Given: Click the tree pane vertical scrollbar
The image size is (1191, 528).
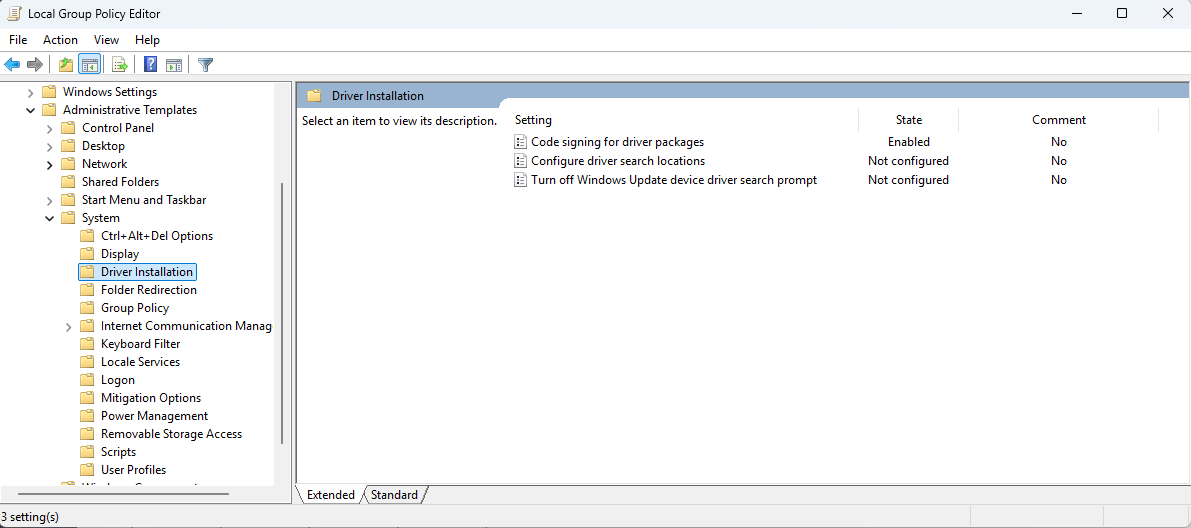Looking at the screenshot, I should click(283, 312).
